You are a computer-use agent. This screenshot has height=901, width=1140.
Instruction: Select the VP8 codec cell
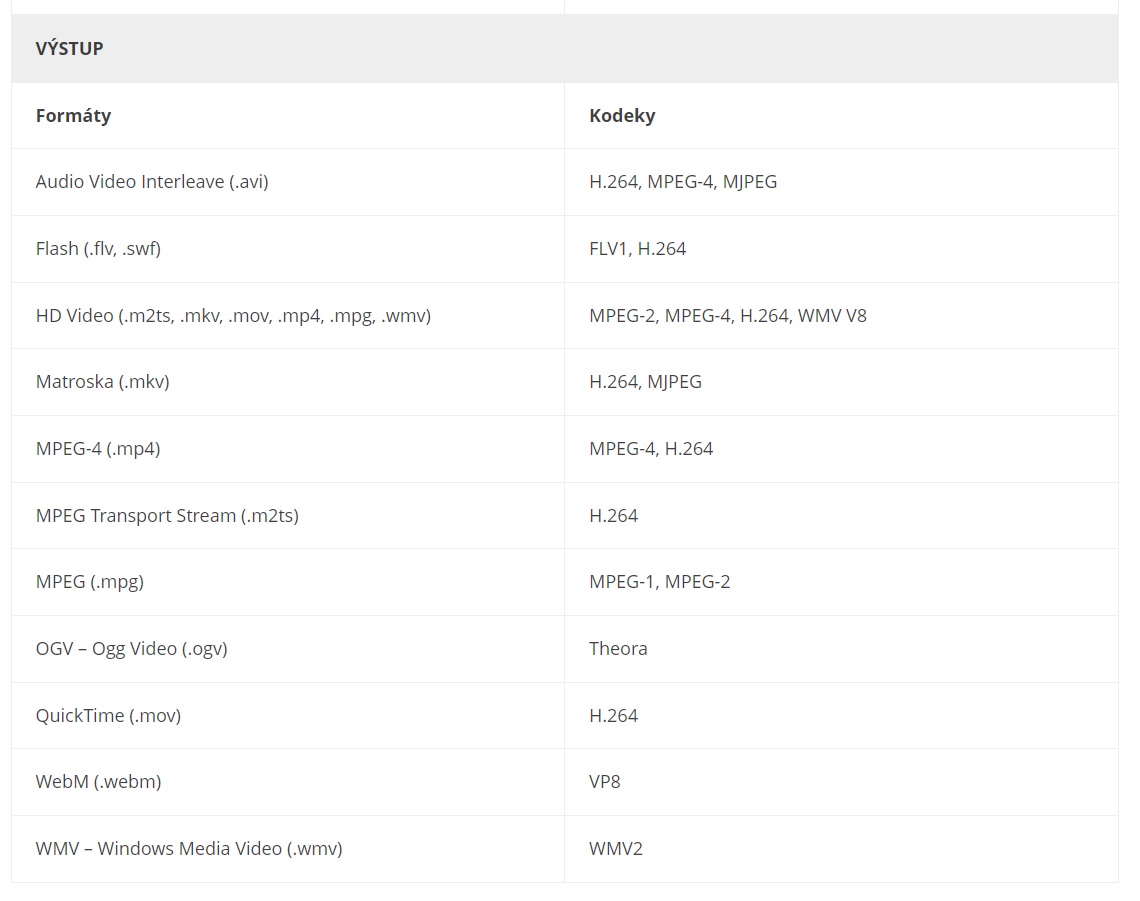841,782
